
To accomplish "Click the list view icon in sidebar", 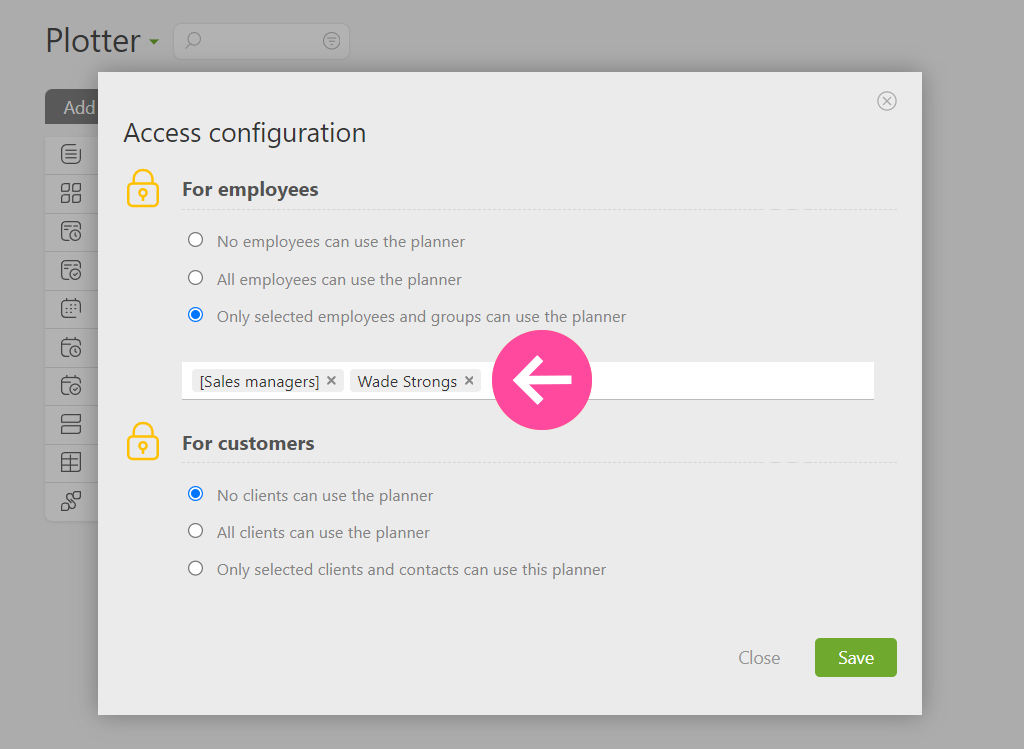I will pos(71,155).
